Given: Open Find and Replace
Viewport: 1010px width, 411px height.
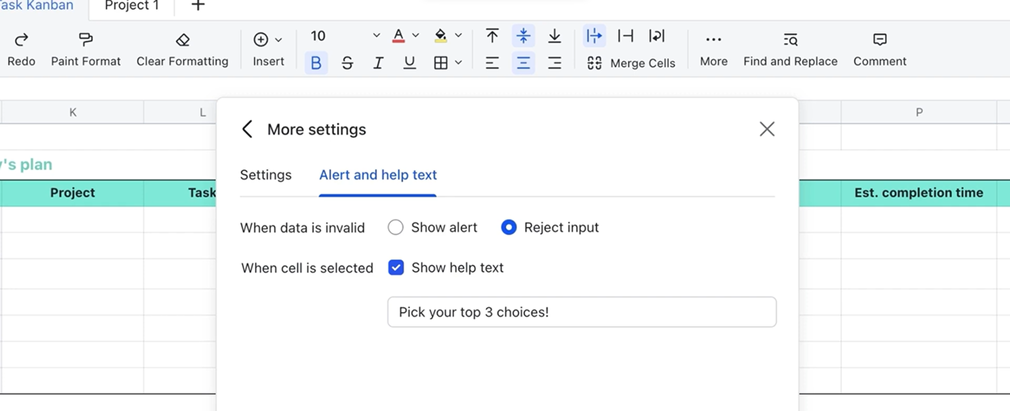Looking at the screenshot, I should (790, 40).
